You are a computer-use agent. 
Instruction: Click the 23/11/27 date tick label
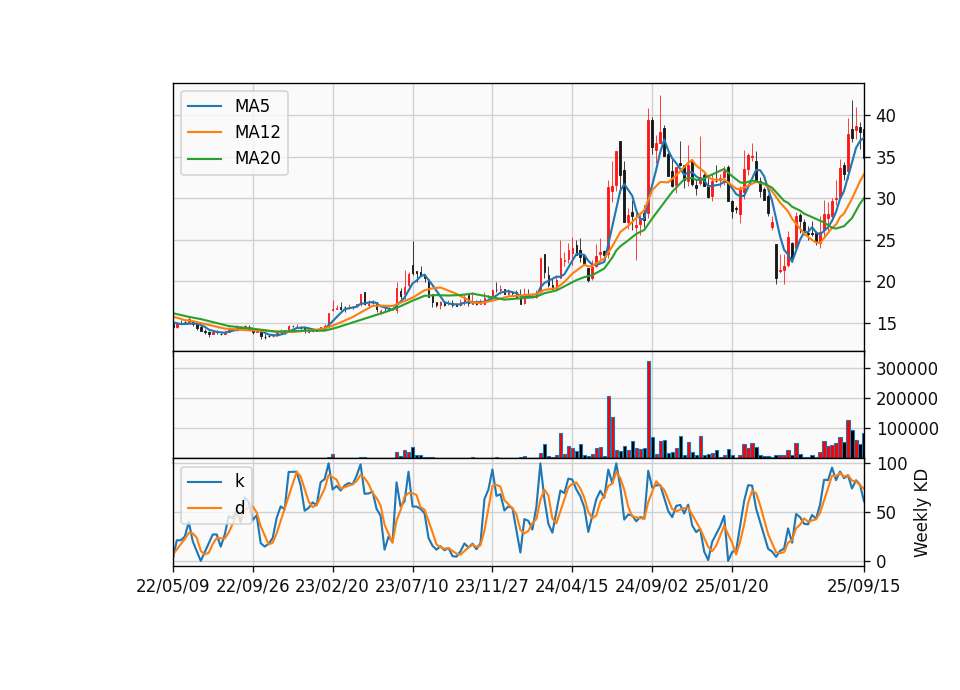coord(492,586)
